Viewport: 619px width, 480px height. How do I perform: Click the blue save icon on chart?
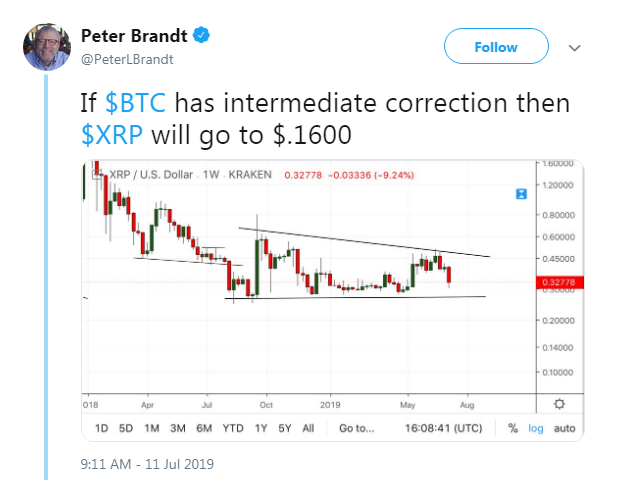point(519,194)
